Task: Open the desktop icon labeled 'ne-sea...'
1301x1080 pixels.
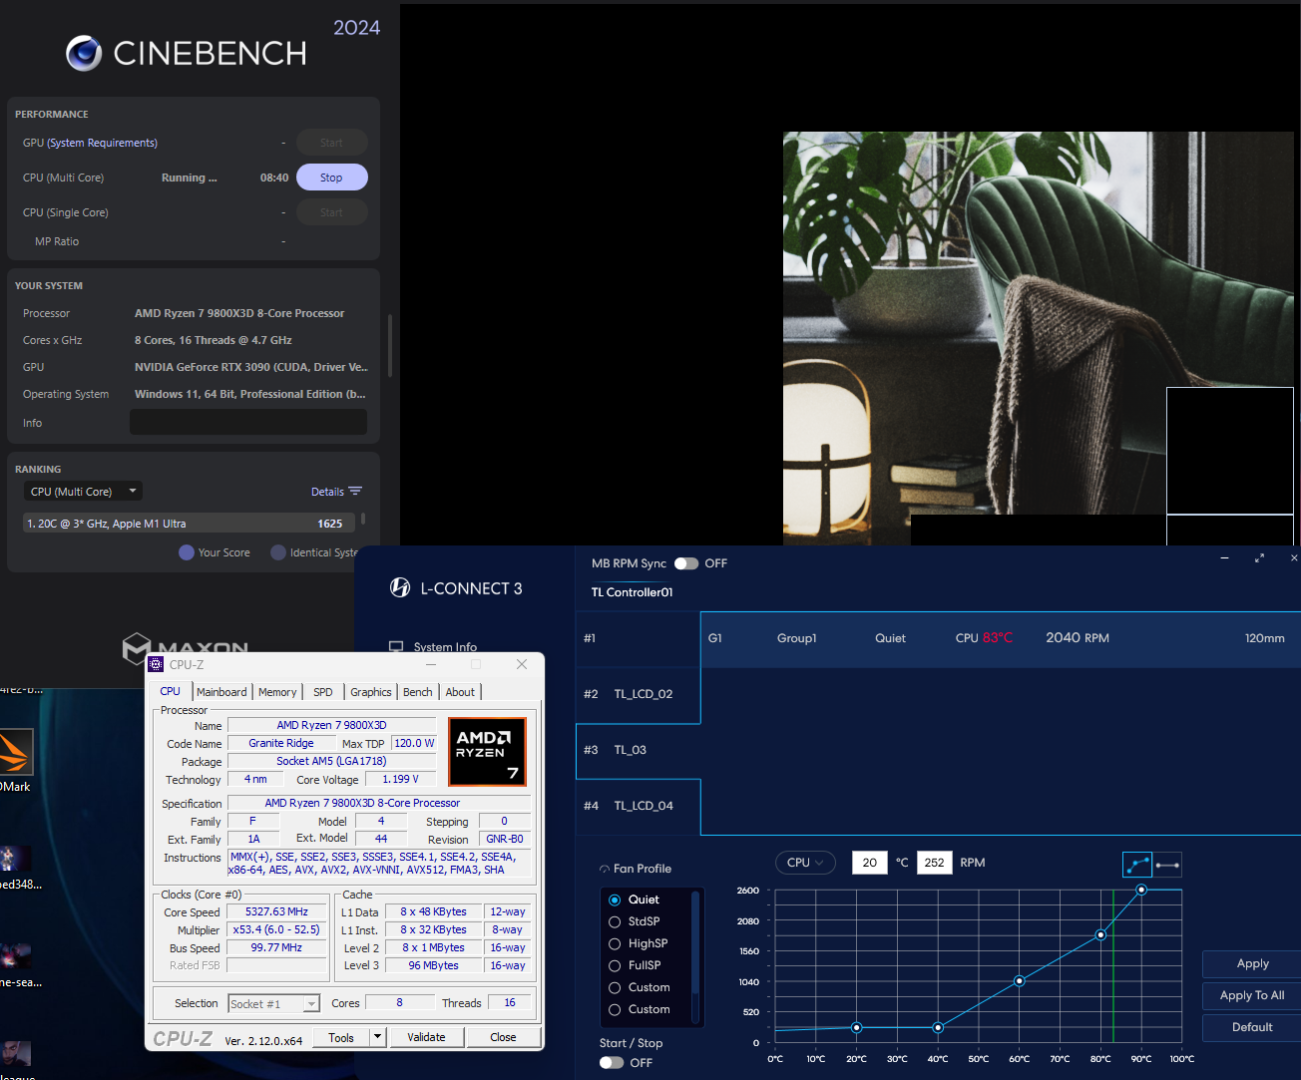Action: (x=15, y=956)
